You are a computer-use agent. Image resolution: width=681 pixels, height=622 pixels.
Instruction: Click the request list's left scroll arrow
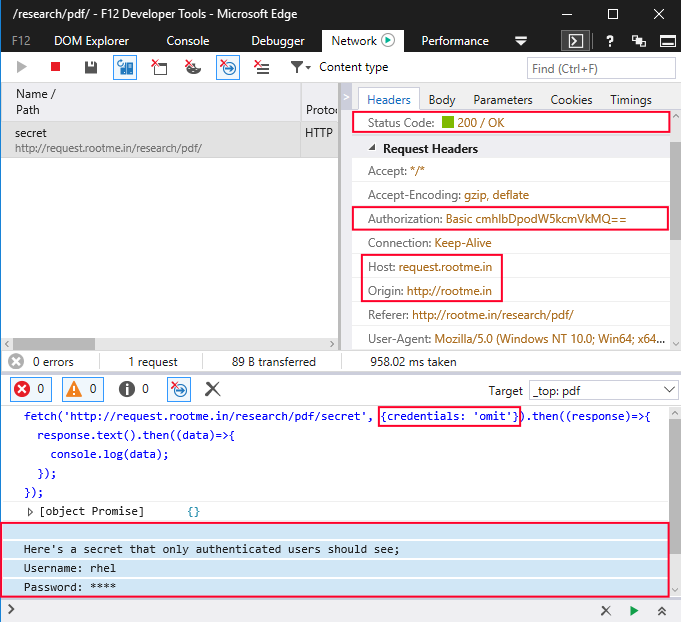pyautogui.click(x=7, y=344)
